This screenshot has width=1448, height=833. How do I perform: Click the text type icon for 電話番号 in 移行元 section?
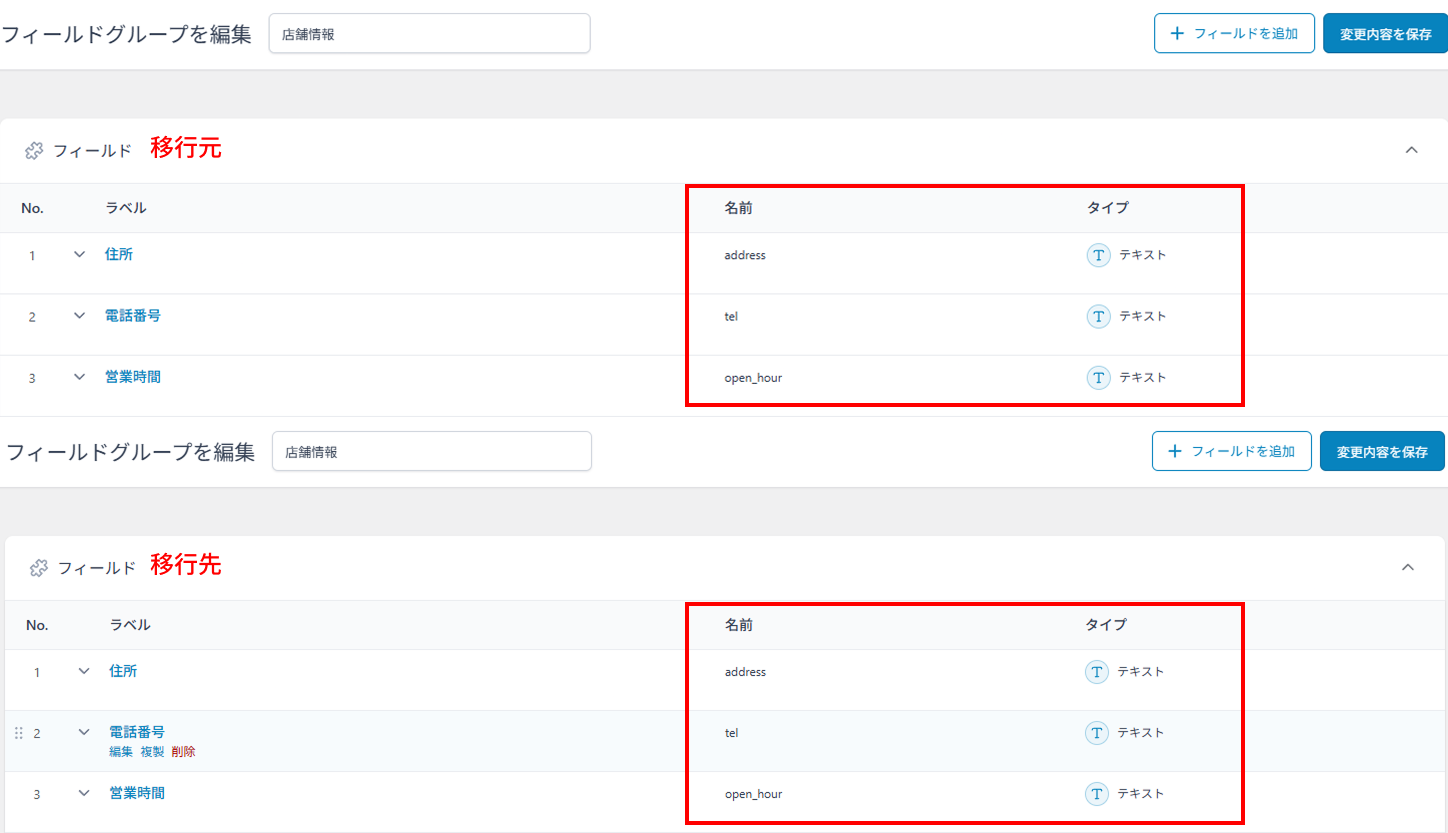point(1098,316)
